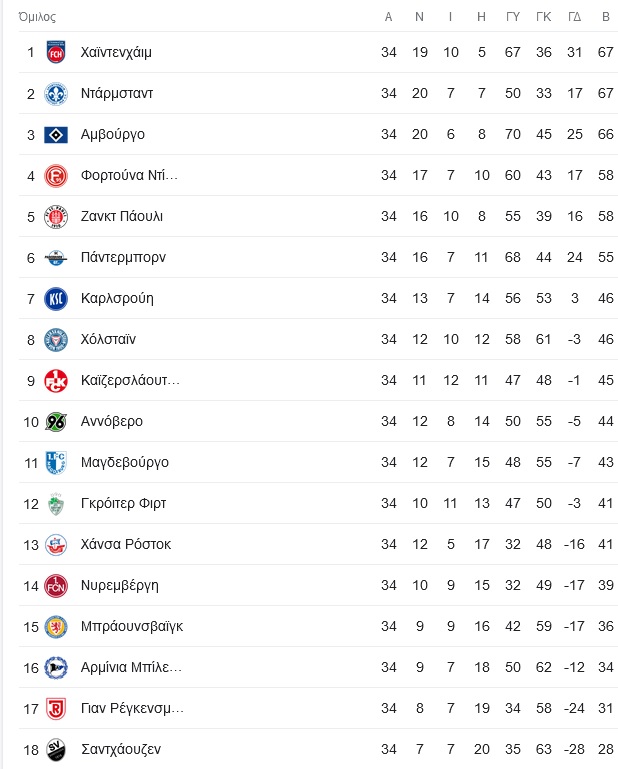This screenshot has height=769, width=618.
Task: Click the Kaiserslautern red FCK crest
Action: (56, 381)
